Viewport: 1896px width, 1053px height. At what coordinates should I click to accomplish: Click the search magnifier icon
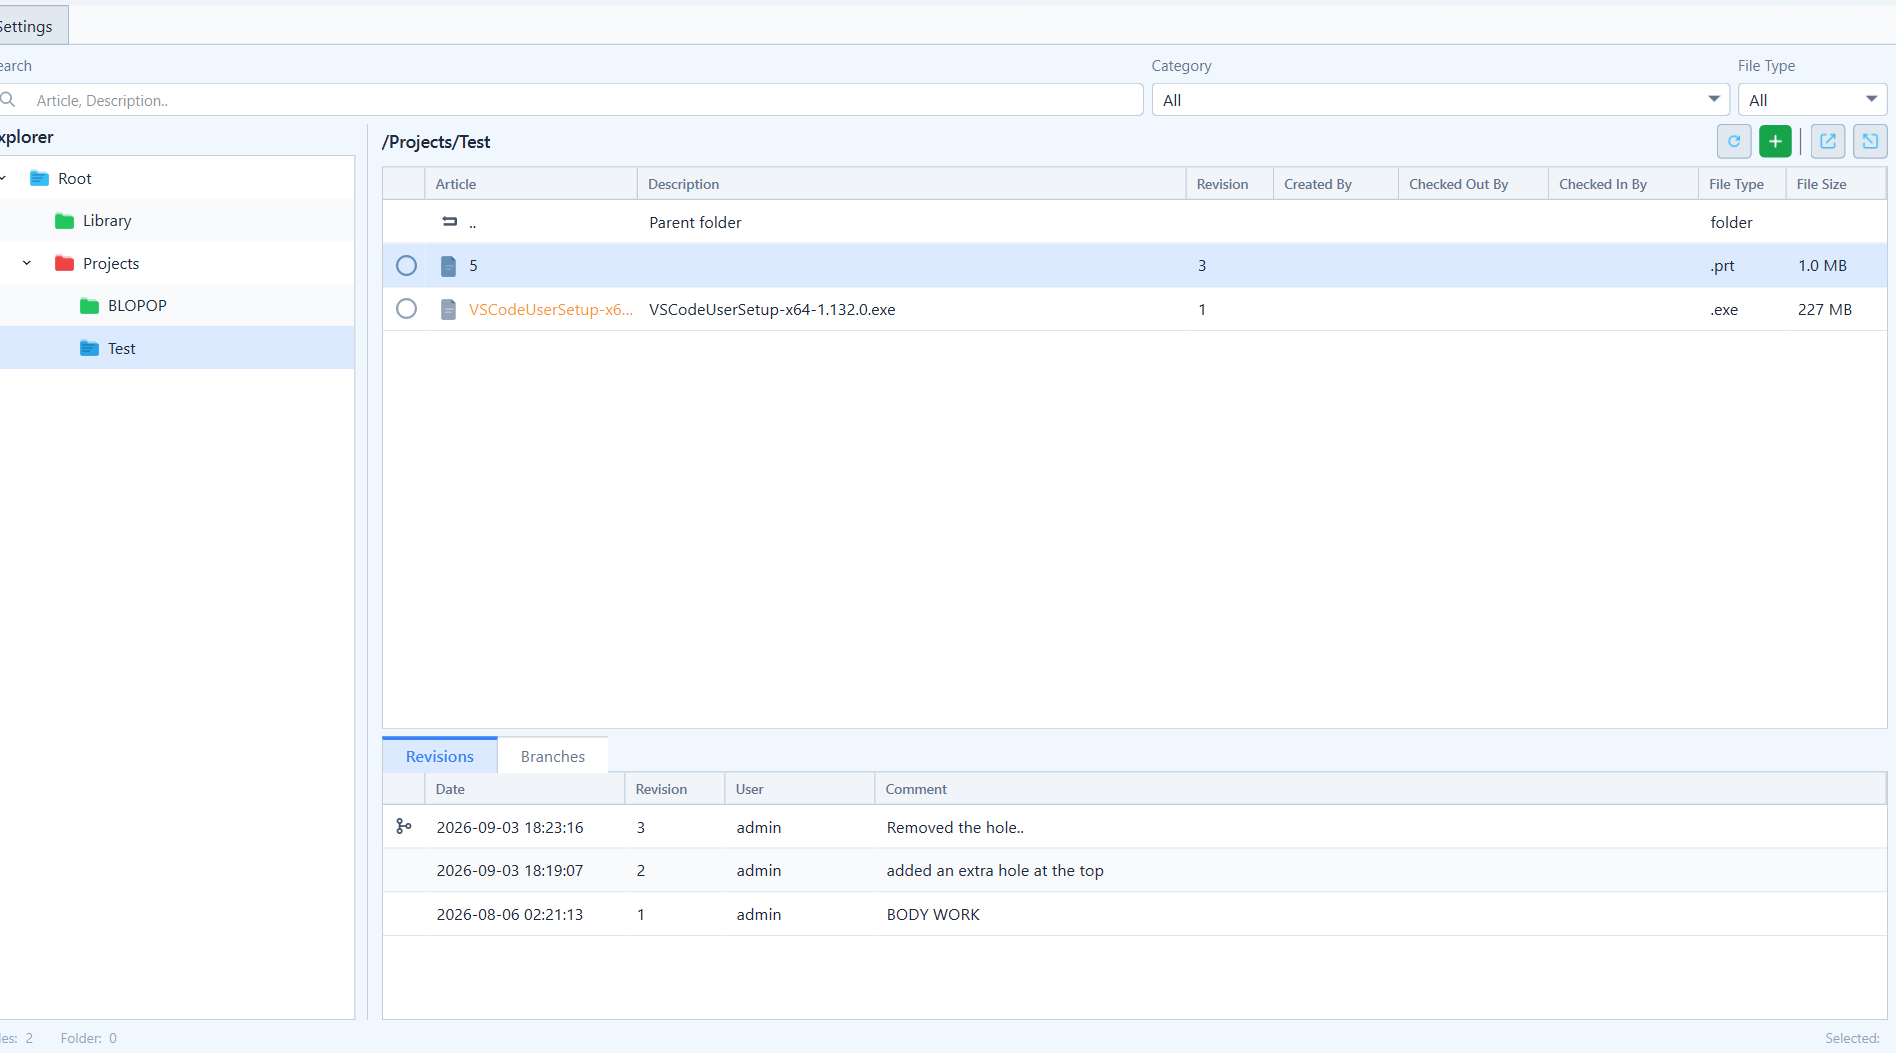pos(8,100)
